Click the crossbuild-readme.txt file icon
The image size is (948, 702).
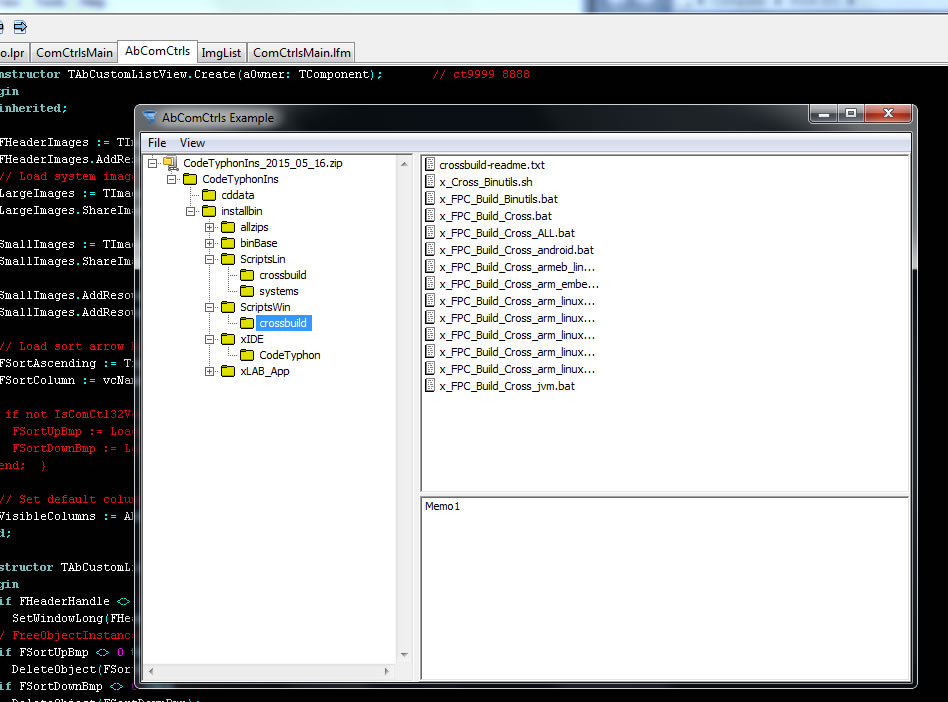click(x=430, y=164)
